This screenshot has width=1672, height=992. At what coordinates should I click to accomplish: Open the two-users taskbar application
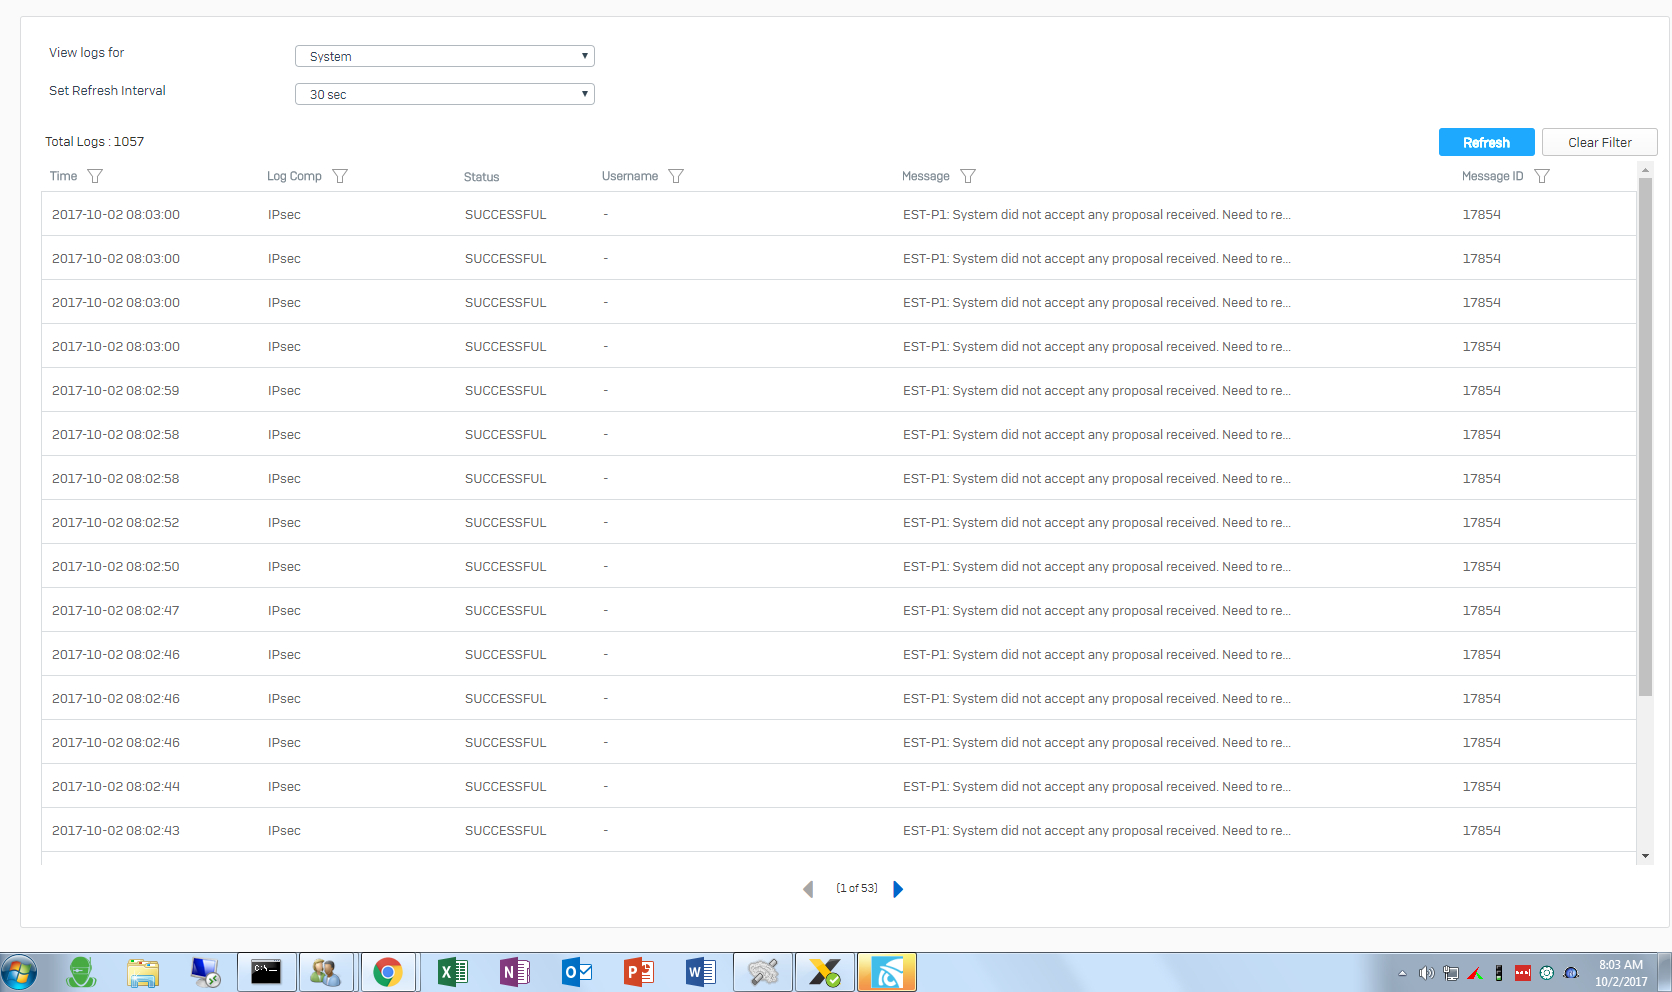[326, 972]
